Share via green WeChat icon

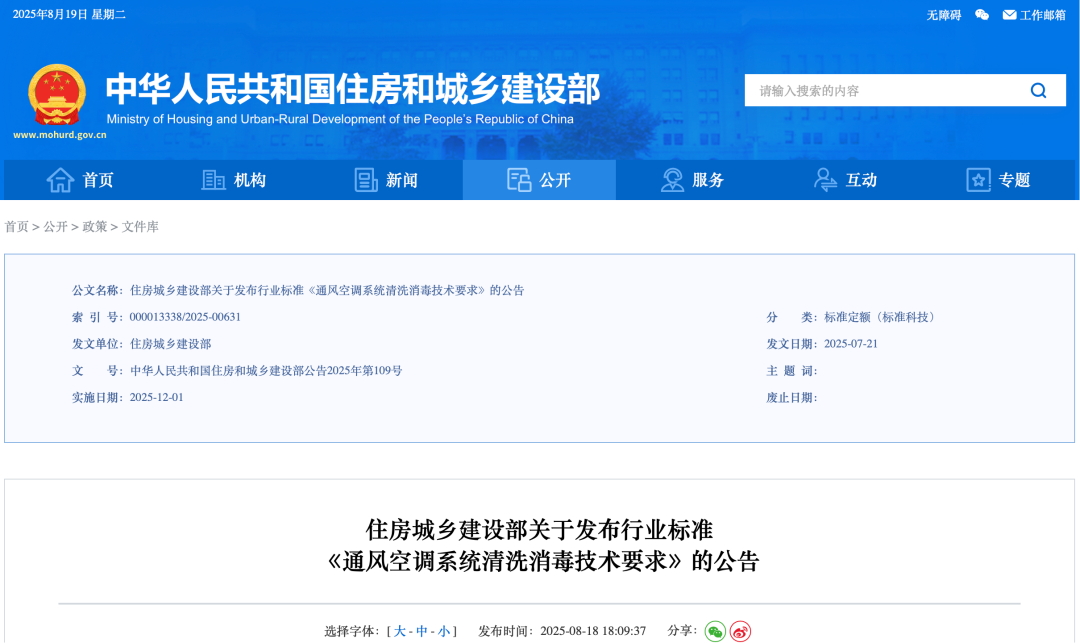715,631
